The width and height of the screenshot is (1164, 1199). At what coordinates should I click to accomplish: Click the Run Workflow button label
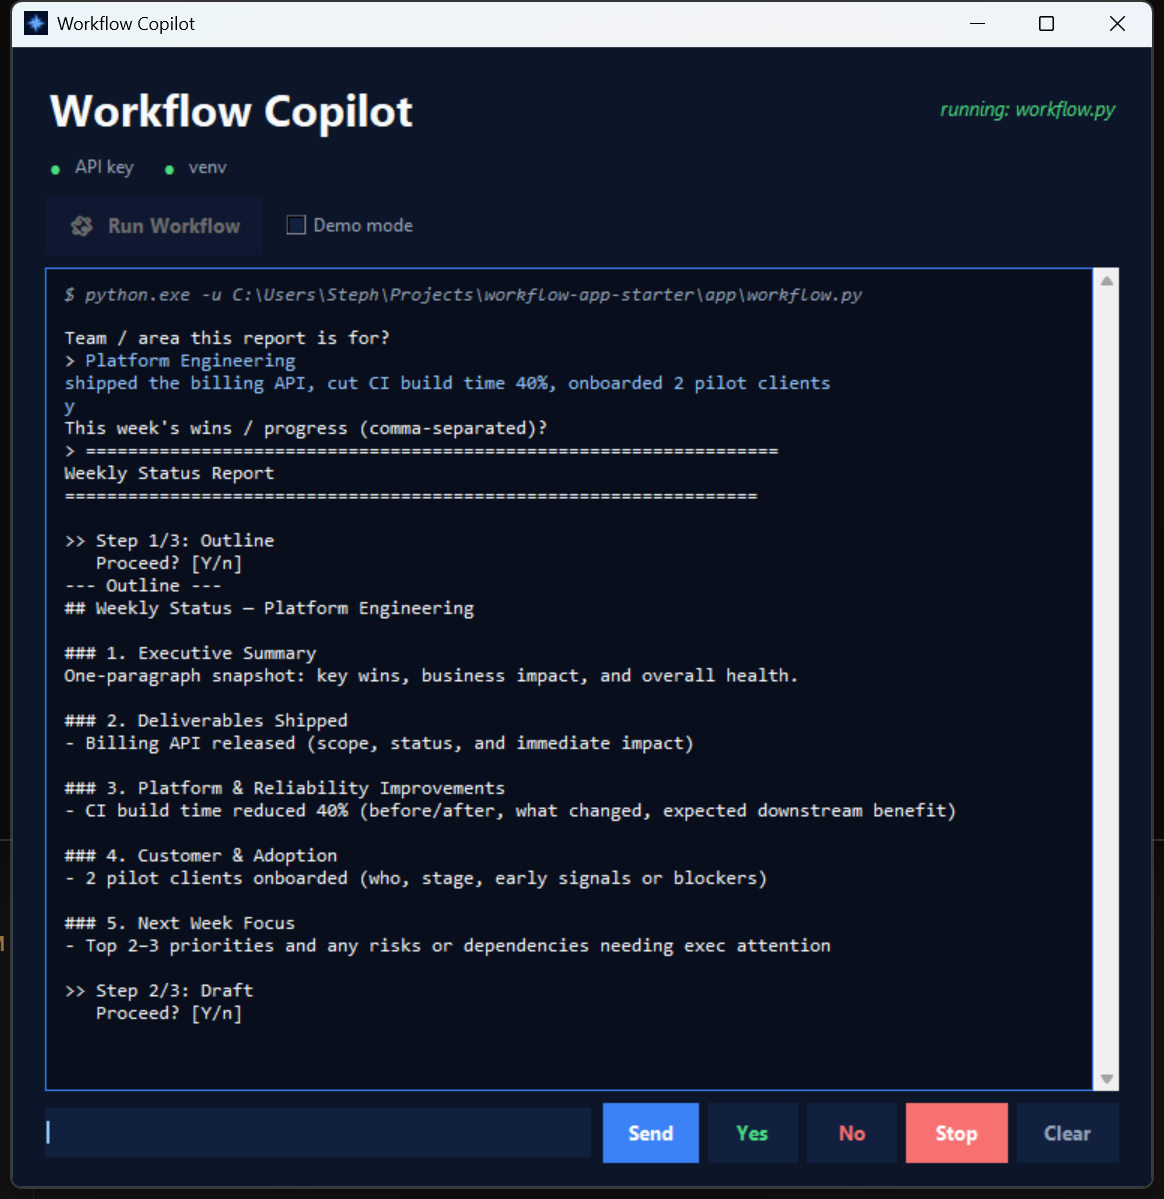click(x=174, y=226)
